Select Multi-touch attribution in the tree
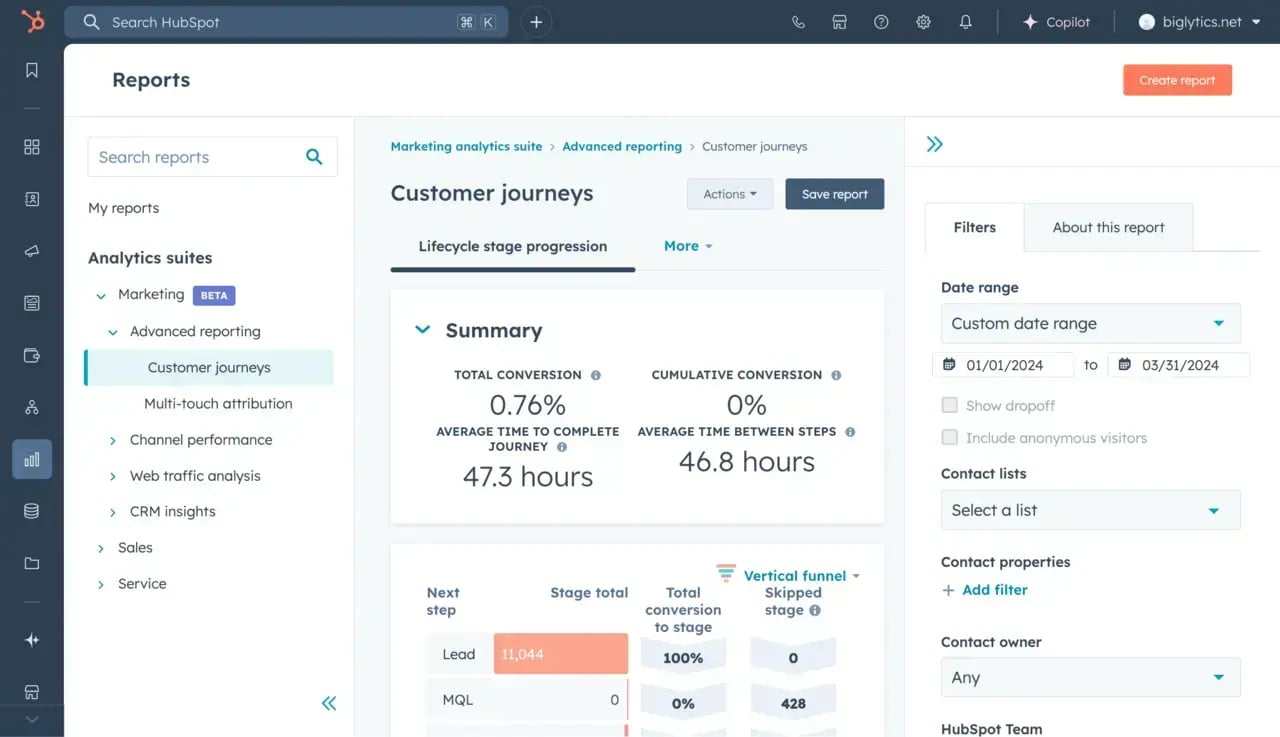Viewport: 1280px width, 737px height. [x=218, y=403]
